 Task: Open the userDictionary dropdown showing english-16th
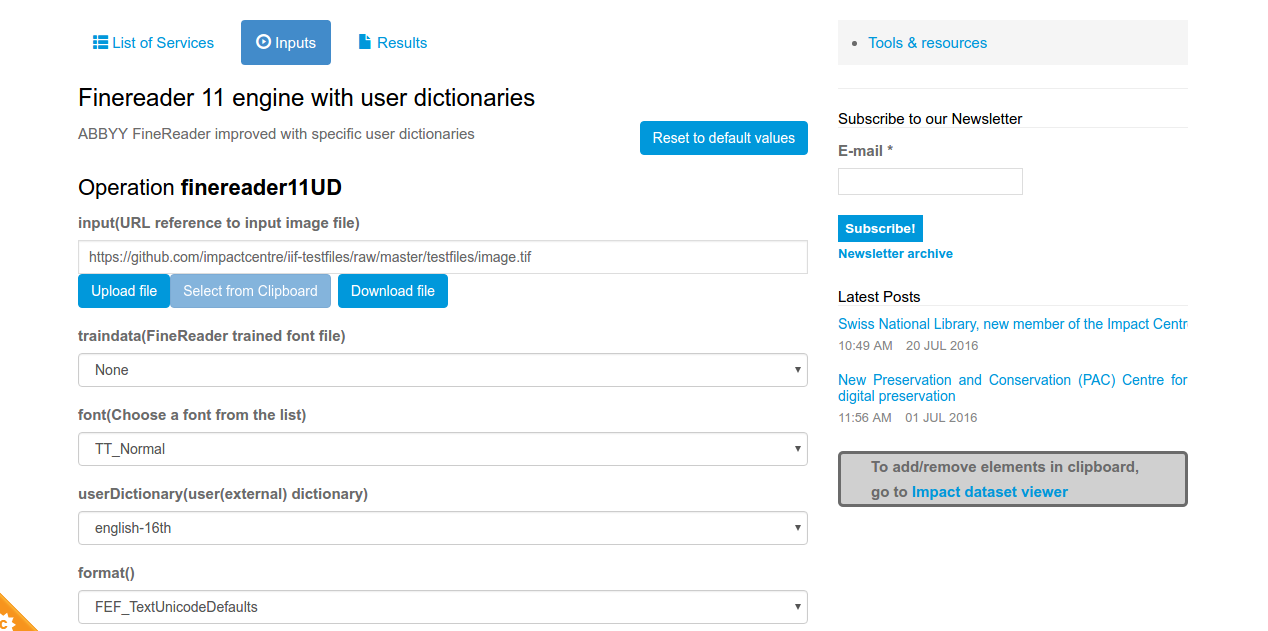point(443,528)
